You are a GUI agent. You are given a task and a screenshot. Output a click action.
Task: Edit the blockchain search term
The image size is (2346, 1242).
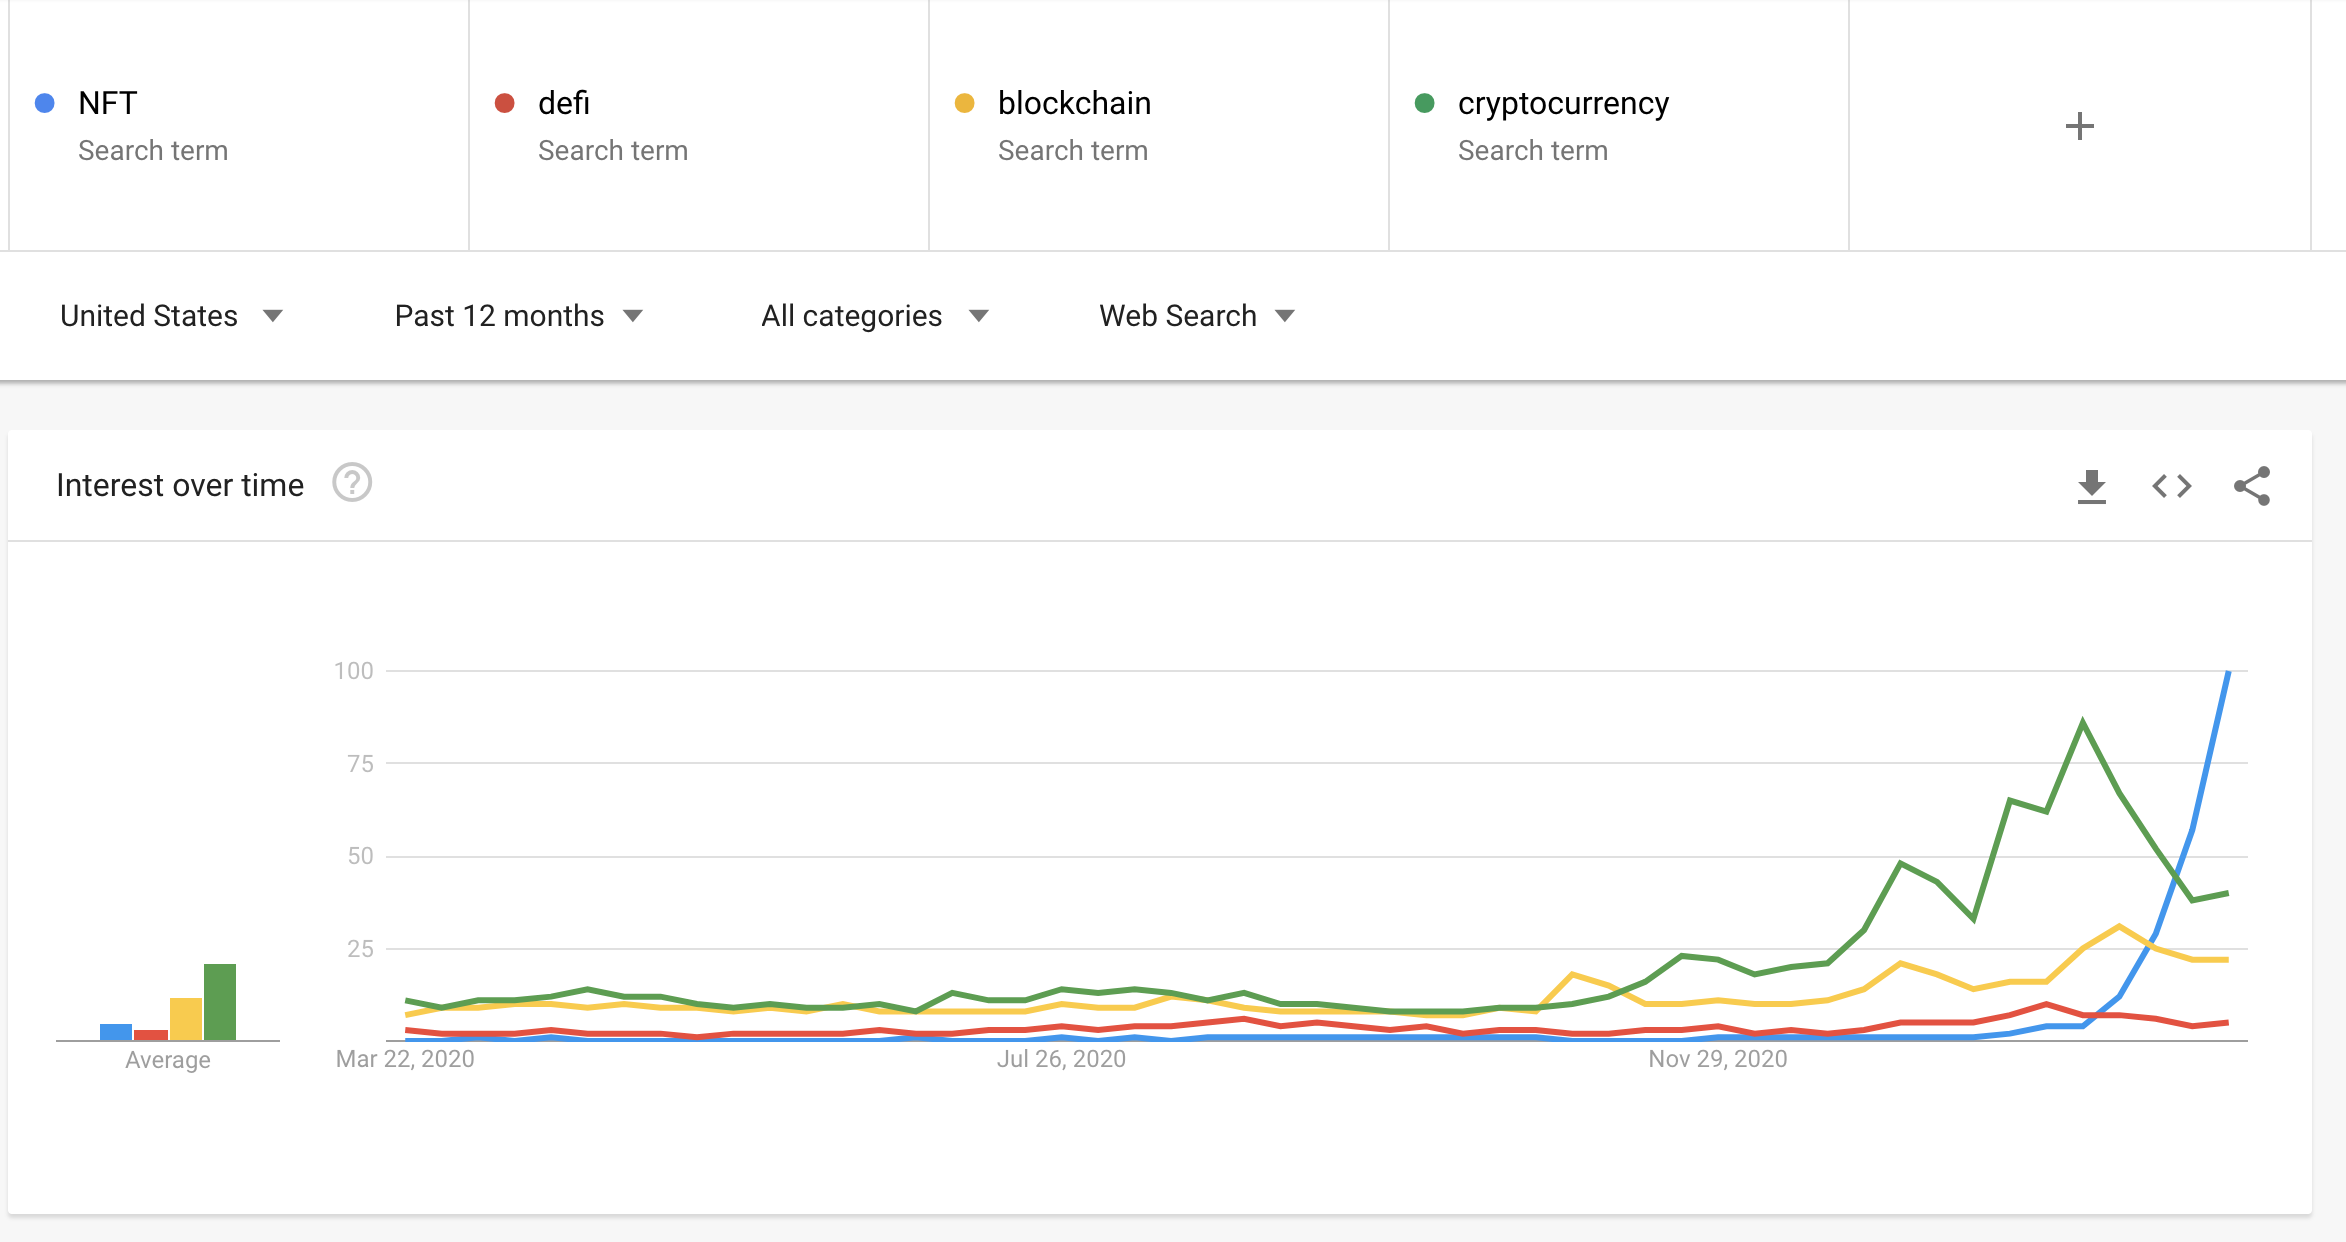(x=1074, y=103)
